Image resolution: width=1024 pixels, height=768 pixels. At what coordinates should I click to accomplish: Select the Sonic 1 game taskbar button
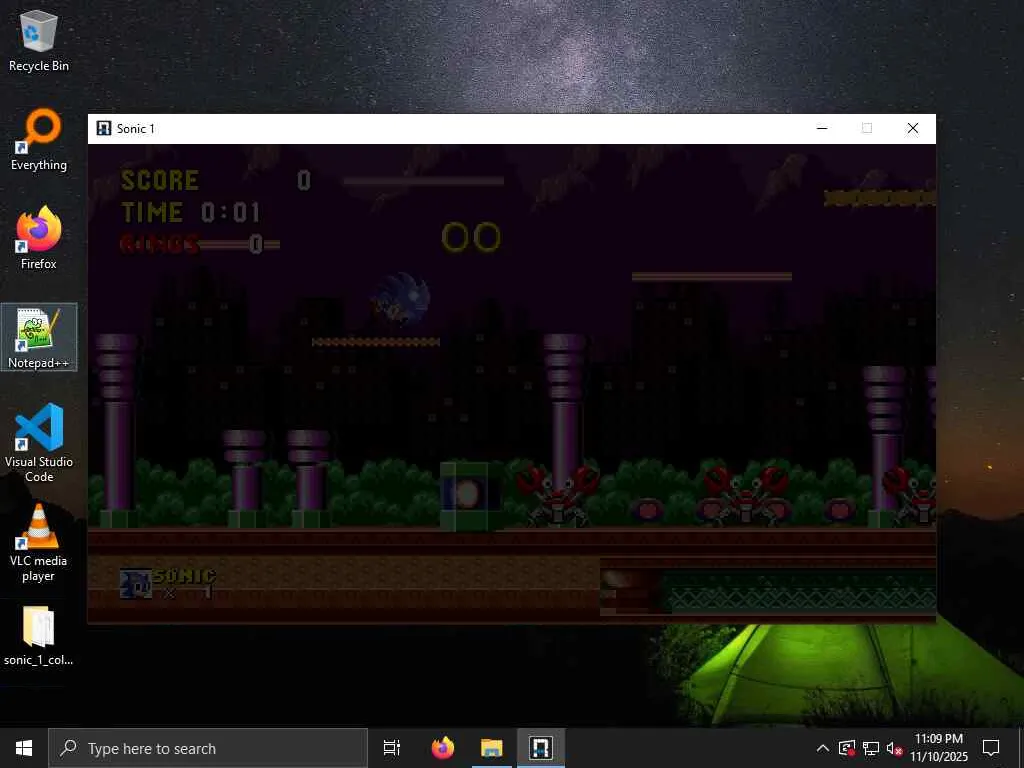coord(541,748)
